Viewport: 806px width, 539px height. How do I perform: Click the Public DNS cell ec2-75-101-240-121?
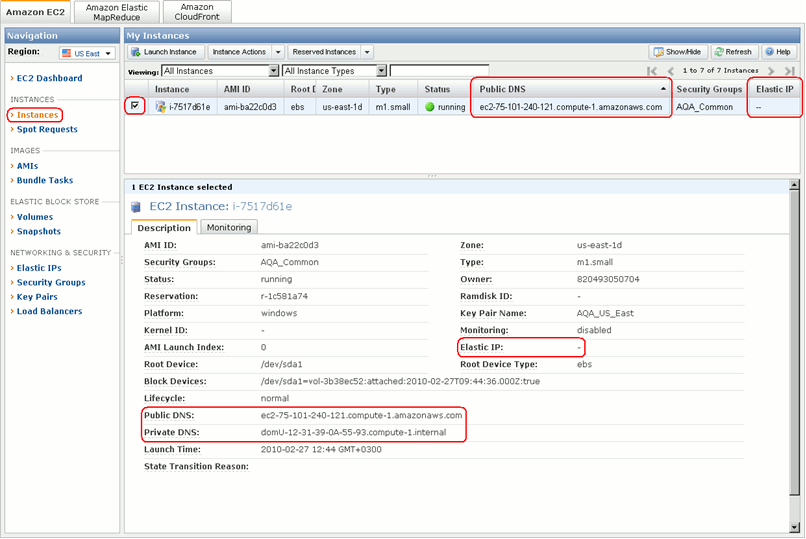pyautogui.click(x=571, y=107)
